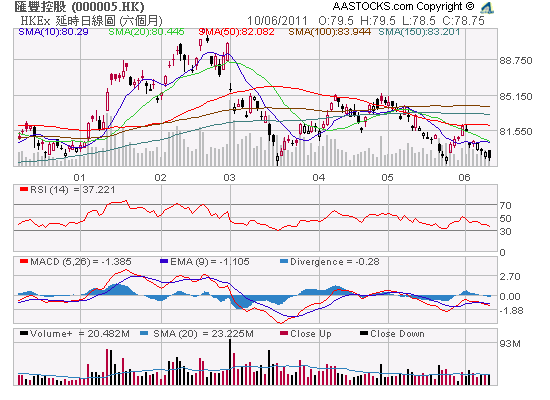Click the Close Down legend text
This screenshot has height=400, width=550.
click(397, 334)
